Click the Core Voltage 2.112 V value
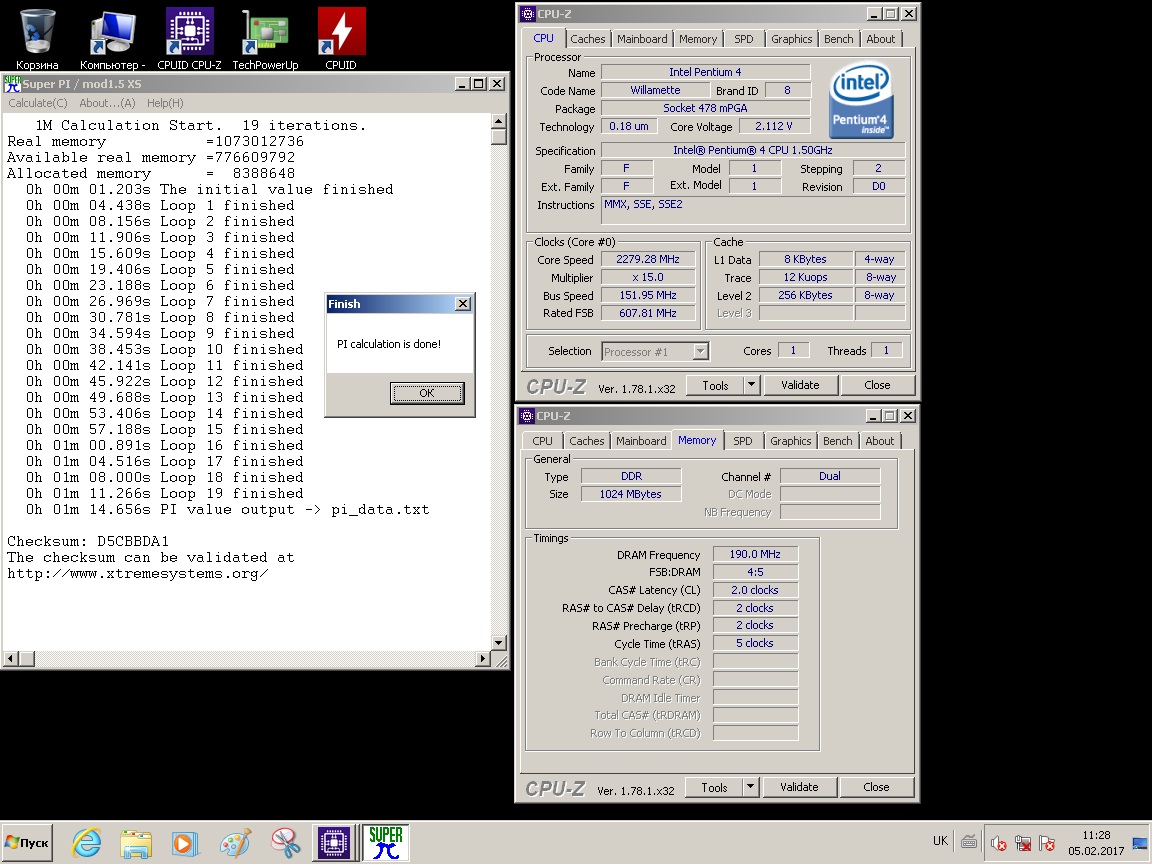Viewport: 1152px width, 864px height. pyautogui.click(x=774, y=126)
